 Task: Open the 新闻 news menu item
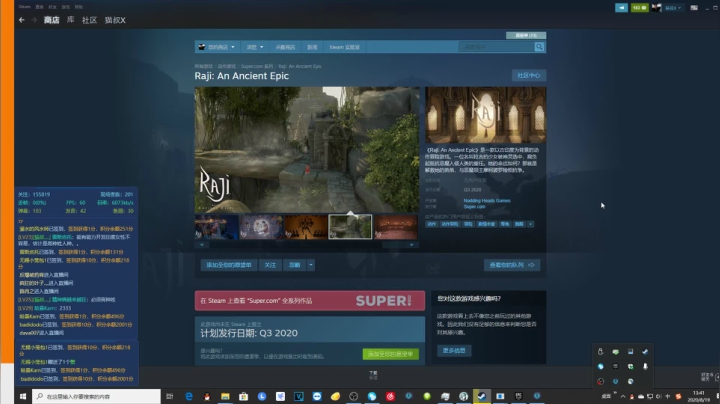(312, 47)
